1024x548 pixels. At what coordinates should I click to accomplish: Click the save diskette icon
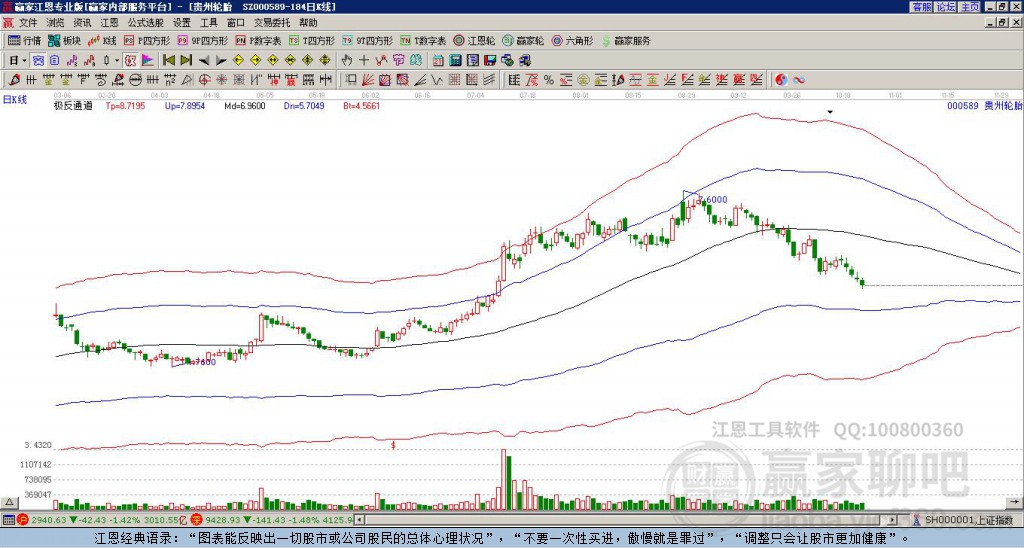490,60
